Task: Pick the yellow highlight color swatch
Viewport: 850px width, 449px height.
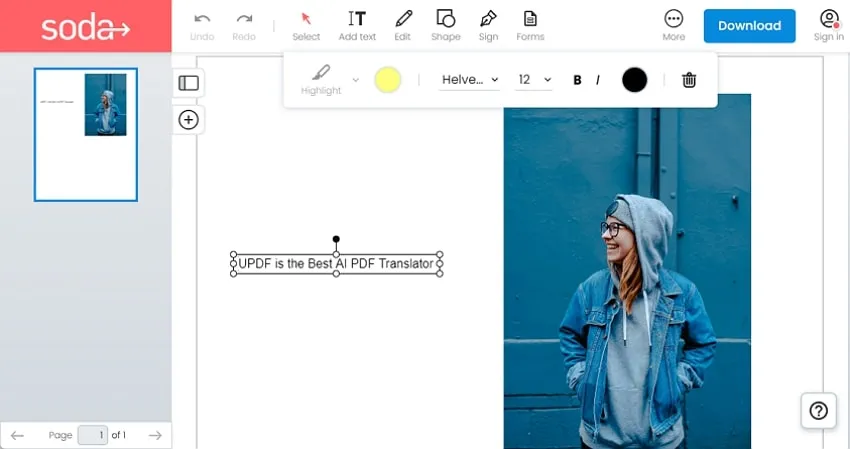Action: click(388, 80)
